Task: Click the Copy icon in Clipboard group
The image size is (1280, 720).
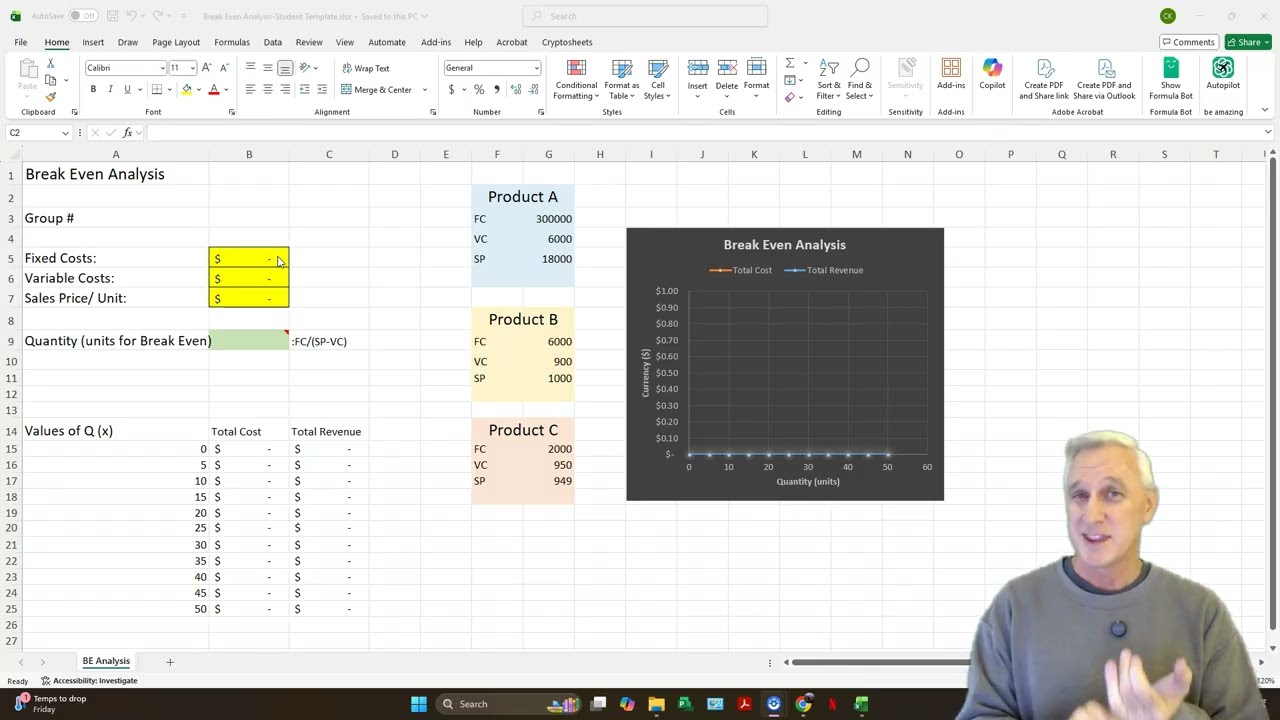Action: (x=51, y=81)
